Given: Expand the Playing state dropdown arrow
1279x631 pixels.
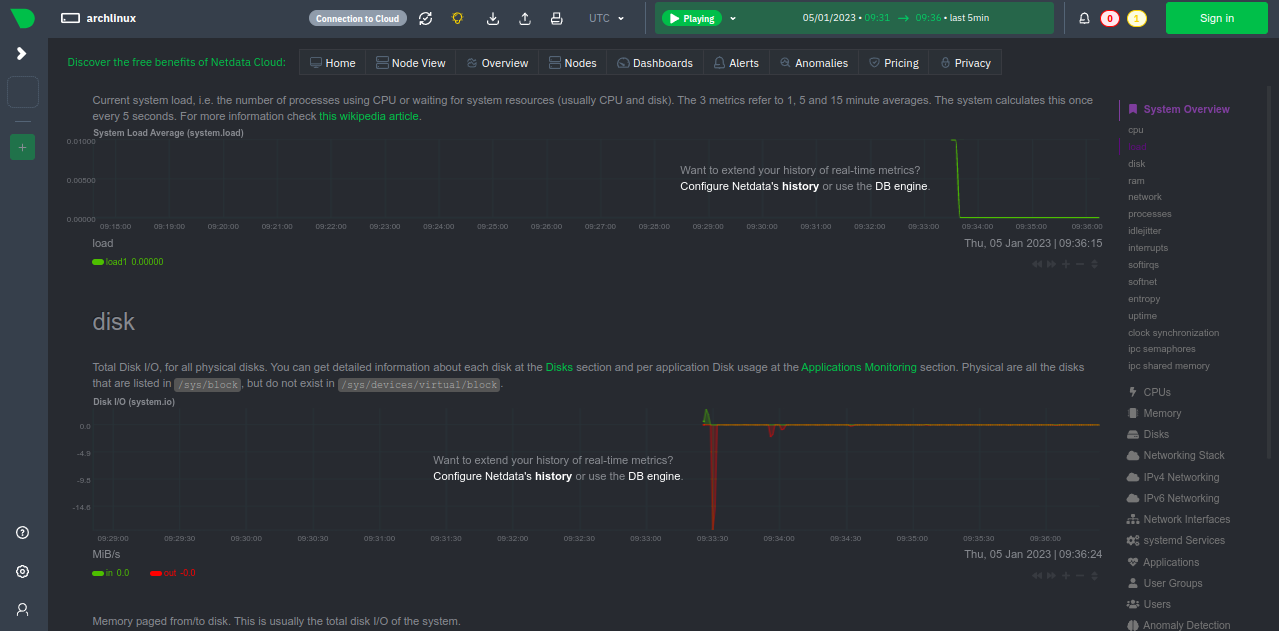Looking at the screenshot, I should coord(733,18).
